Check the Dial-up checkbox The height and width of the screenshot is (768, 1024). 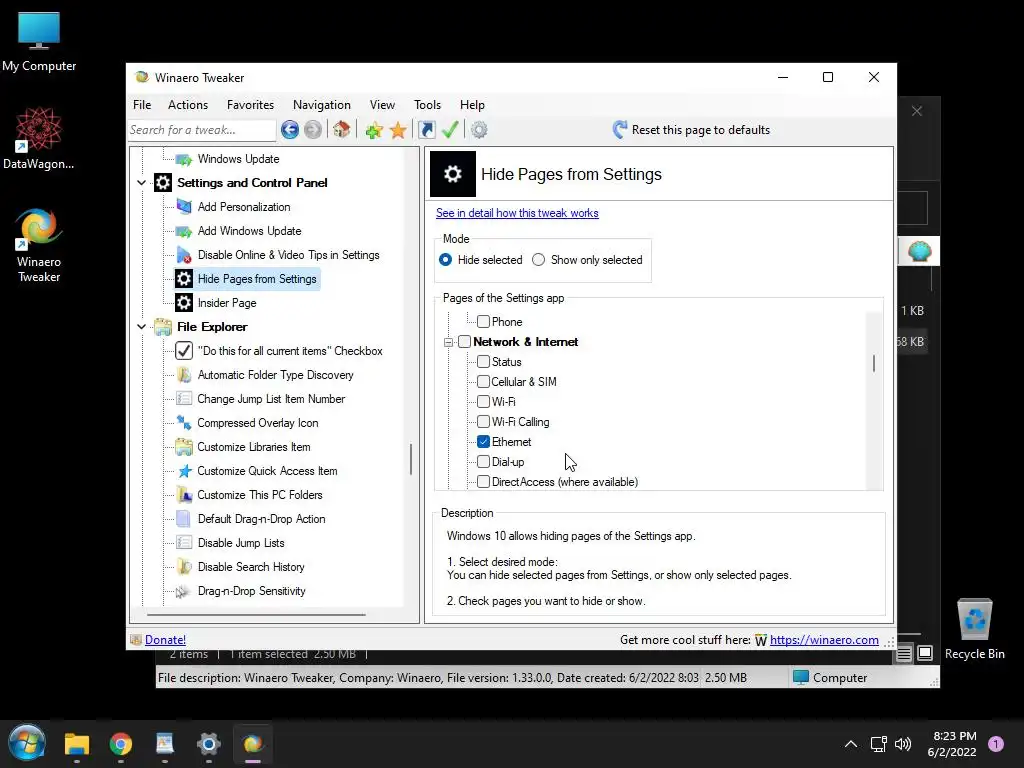coord(483,462)
